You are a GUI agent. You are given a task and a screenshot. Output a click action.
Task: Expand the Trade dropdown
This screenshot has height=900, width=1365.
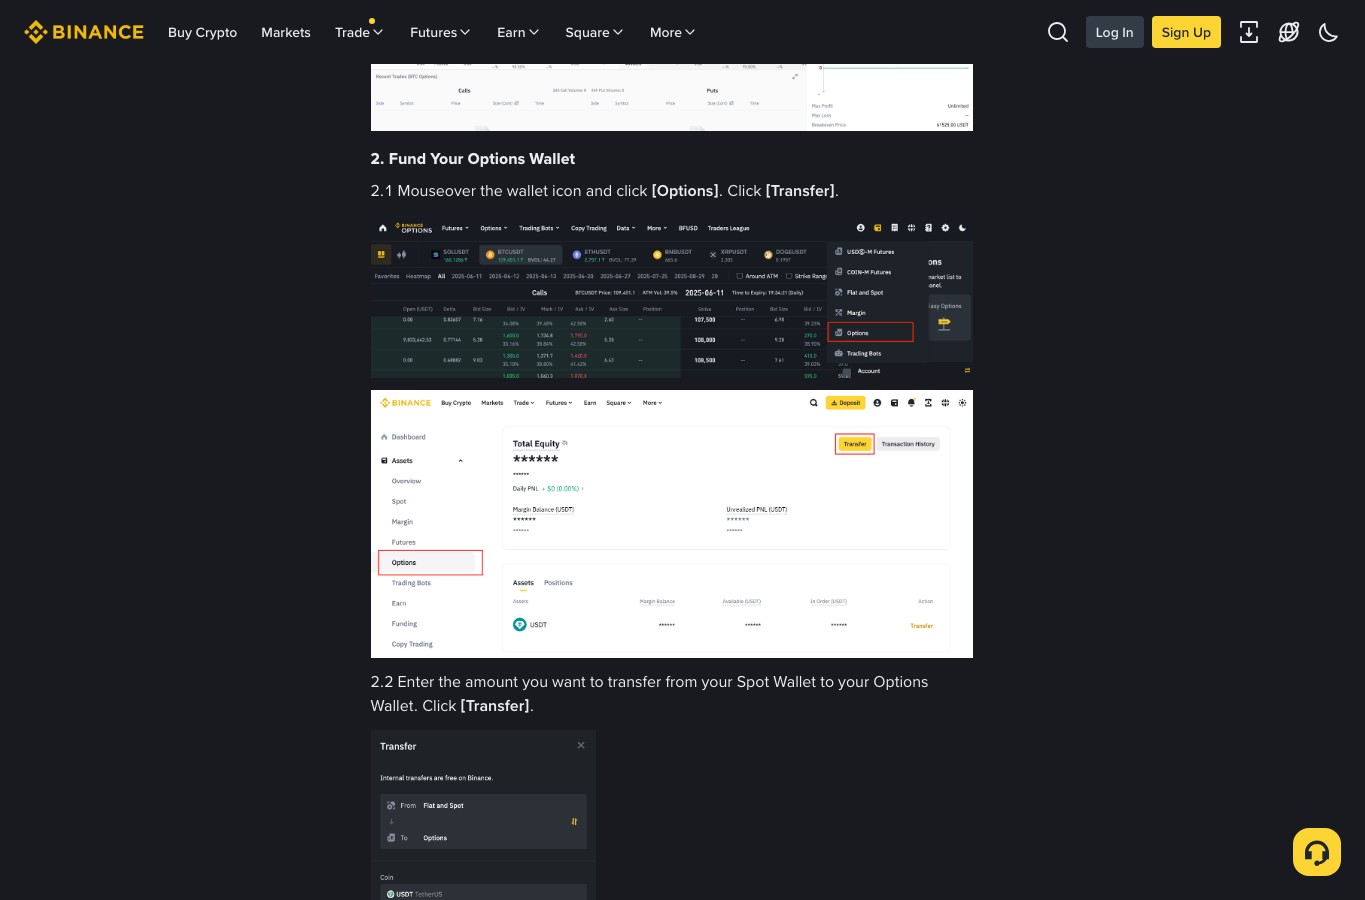coord(359,32)
